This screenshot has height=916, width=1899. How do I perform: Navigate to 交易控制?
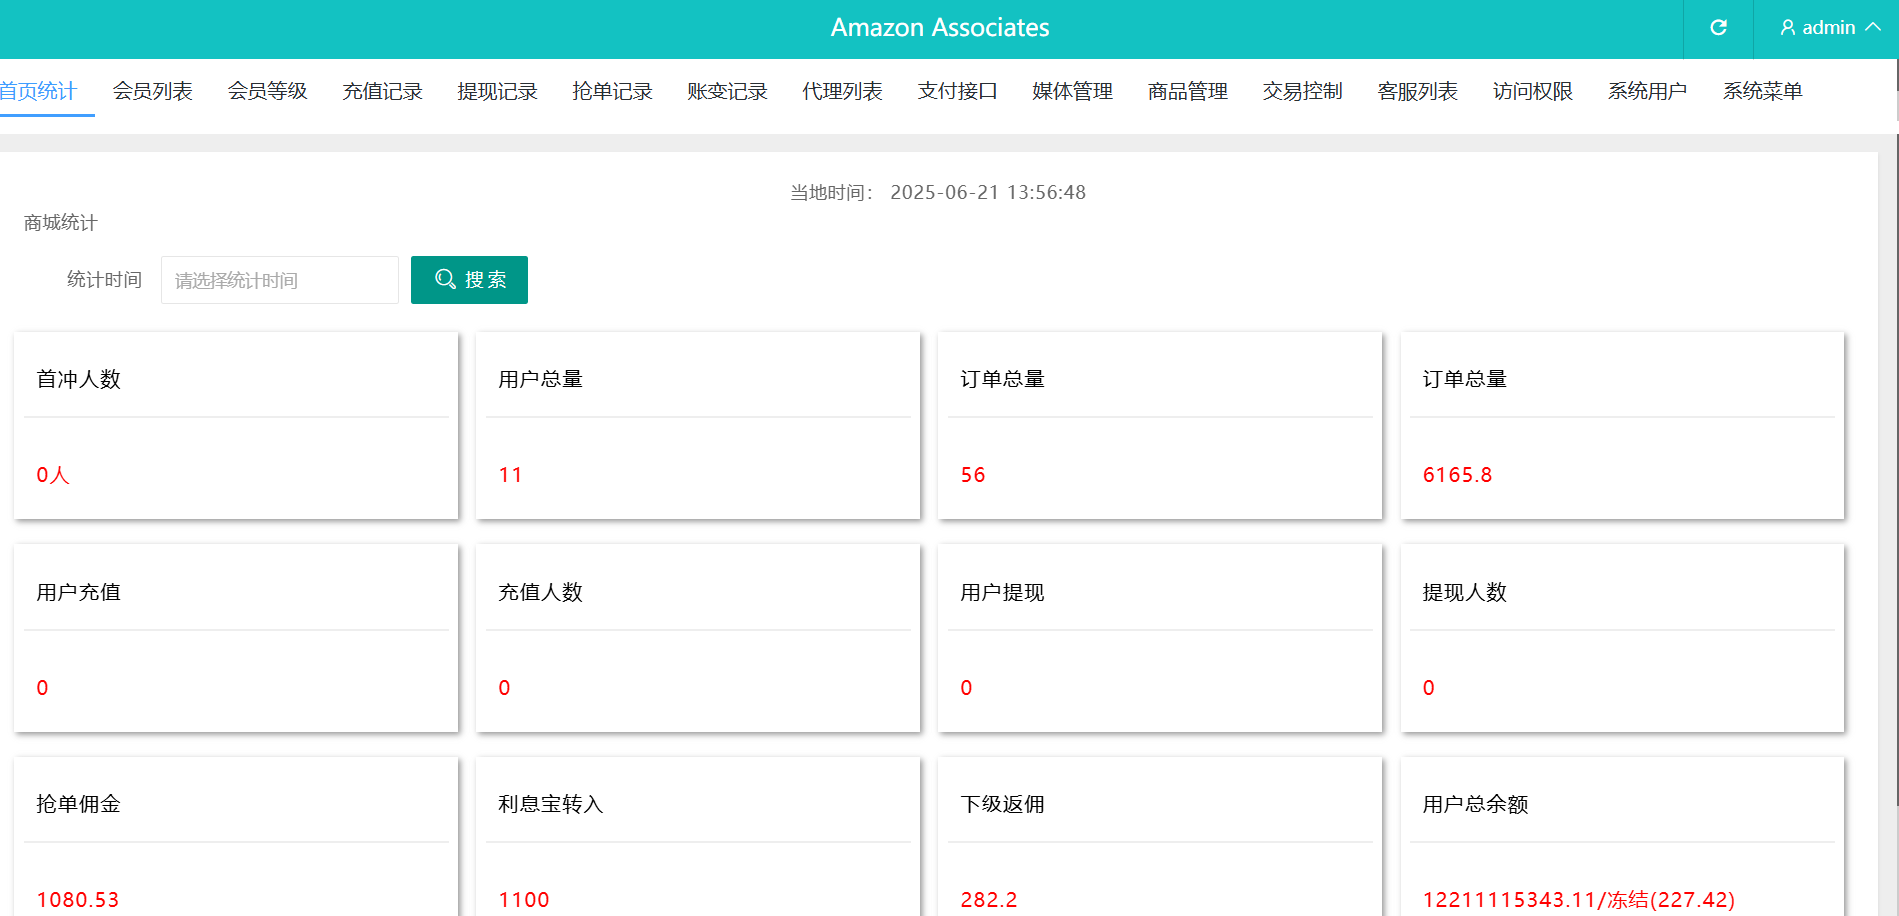pyautogui.click(x=1302, y=91)
